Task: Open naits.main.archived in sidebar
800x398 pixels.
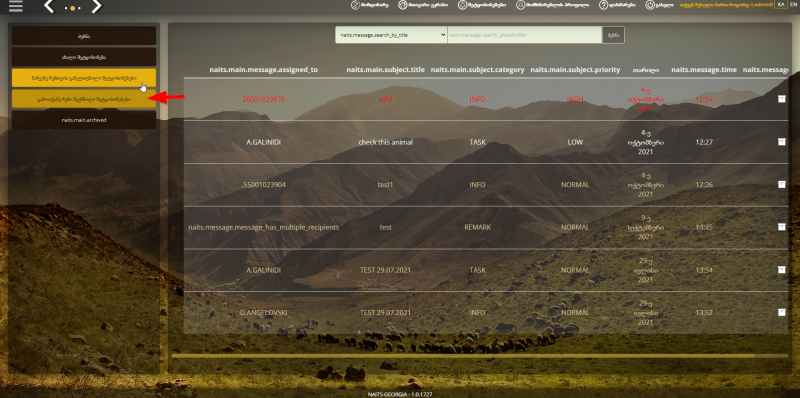Action: point(84,120)
